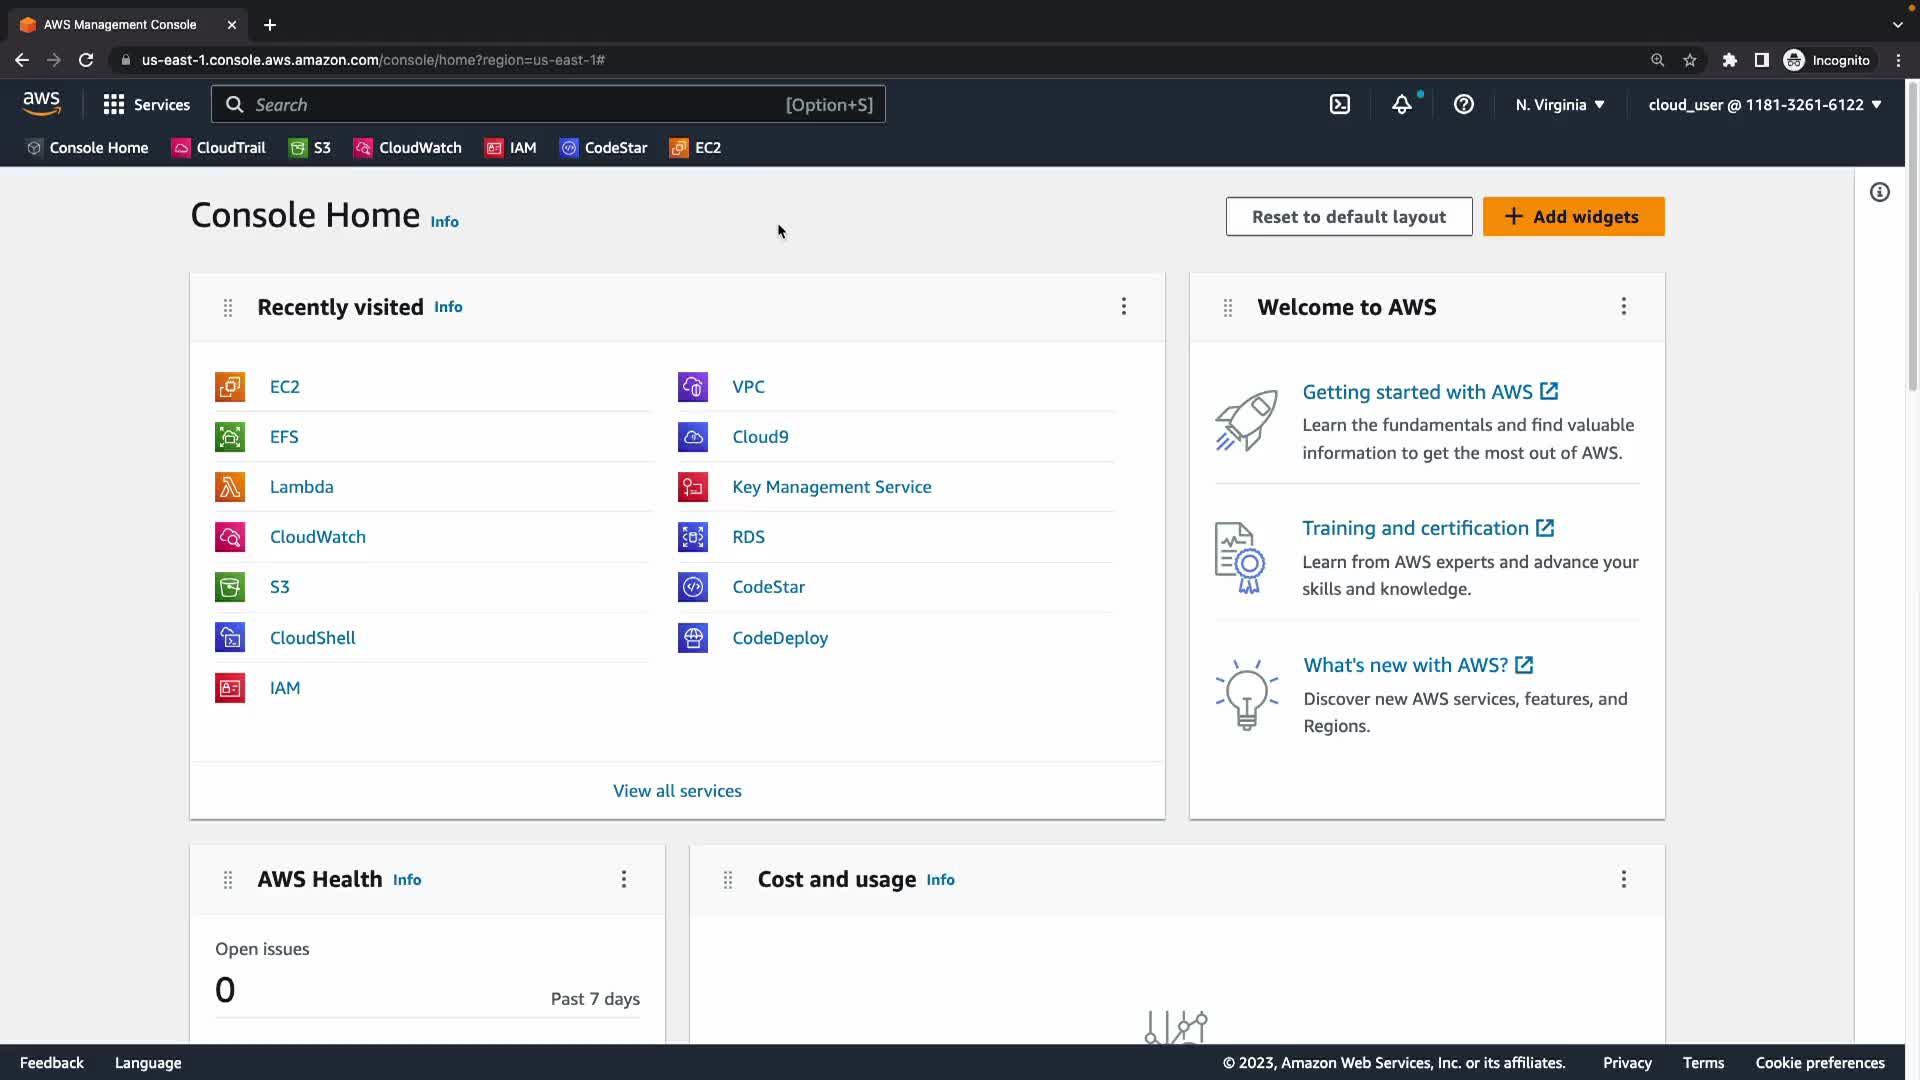Expand the N. Virginia region dropdown

click(x=1560, y=104)
